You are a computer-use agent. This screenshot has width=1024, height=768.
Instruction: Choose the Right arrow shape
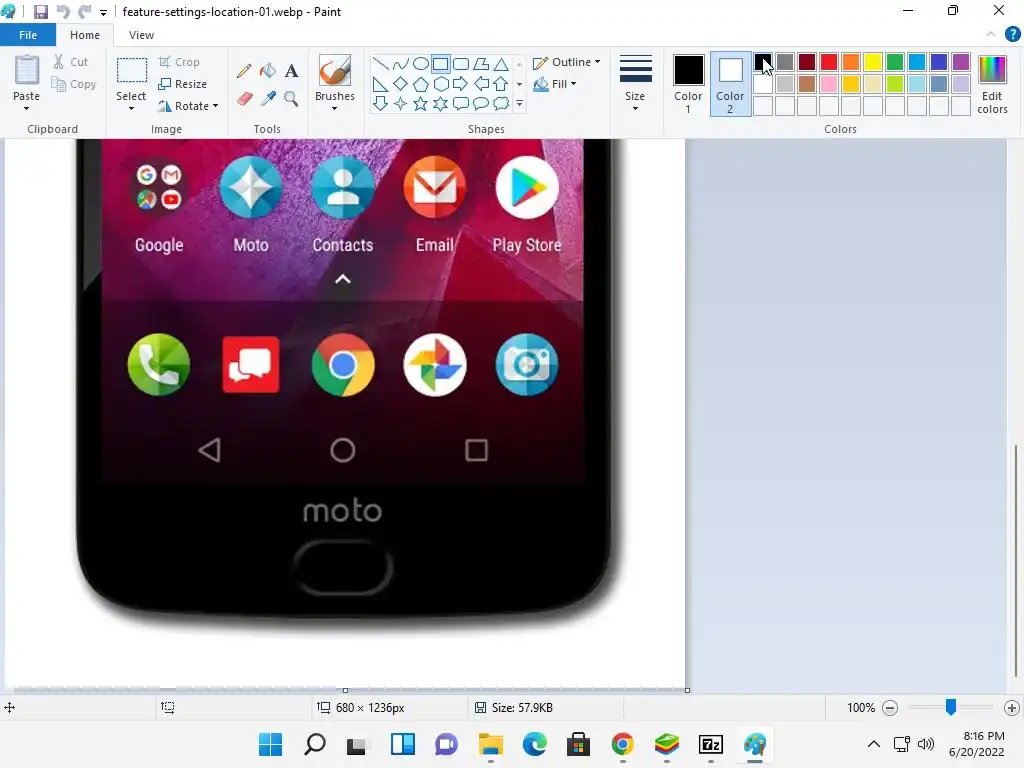click(x=461, y=84)
